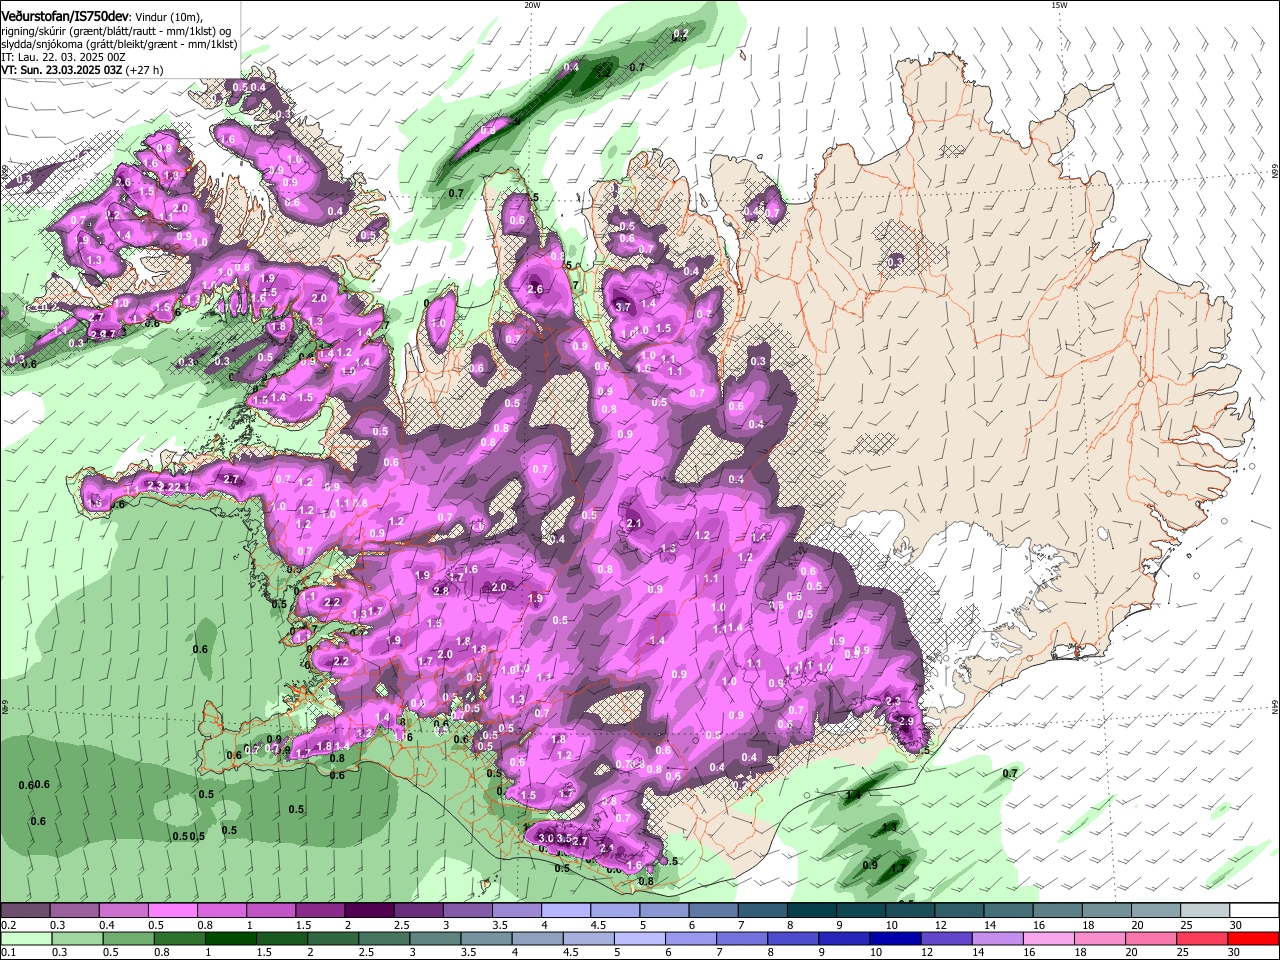Click the 3.0 value near the south coast
This screenshot has width=1280, height=960.
click(546, 838)
